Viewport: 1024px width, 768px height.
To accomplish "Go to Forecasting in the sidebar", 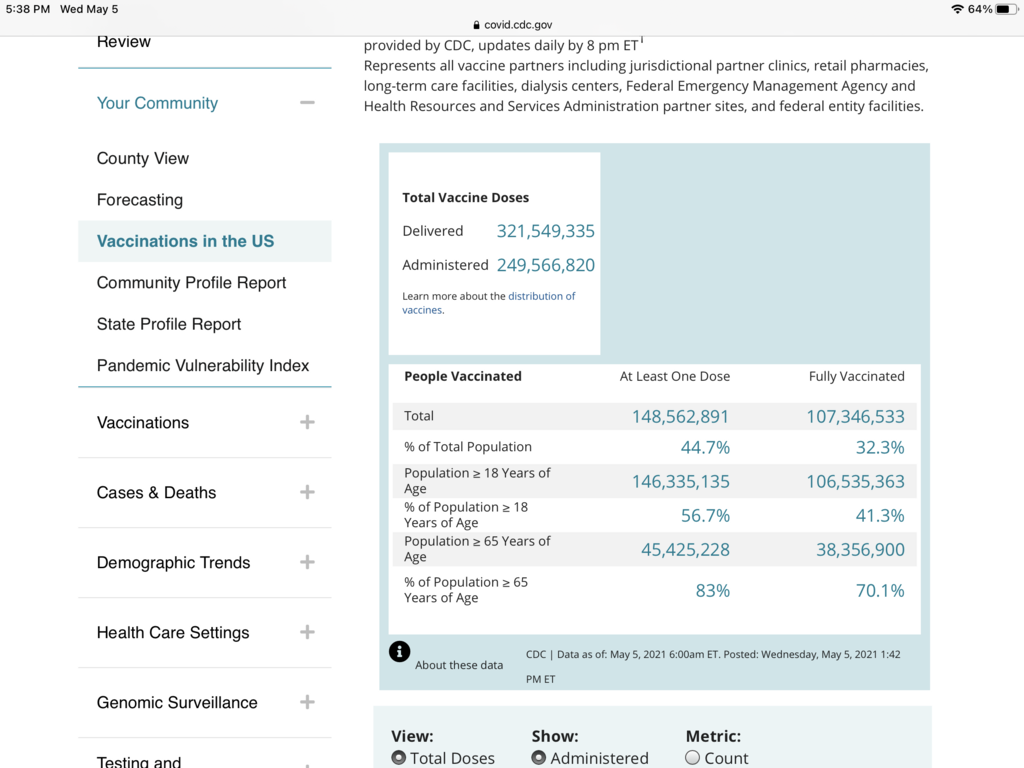I will pos(140,200).
